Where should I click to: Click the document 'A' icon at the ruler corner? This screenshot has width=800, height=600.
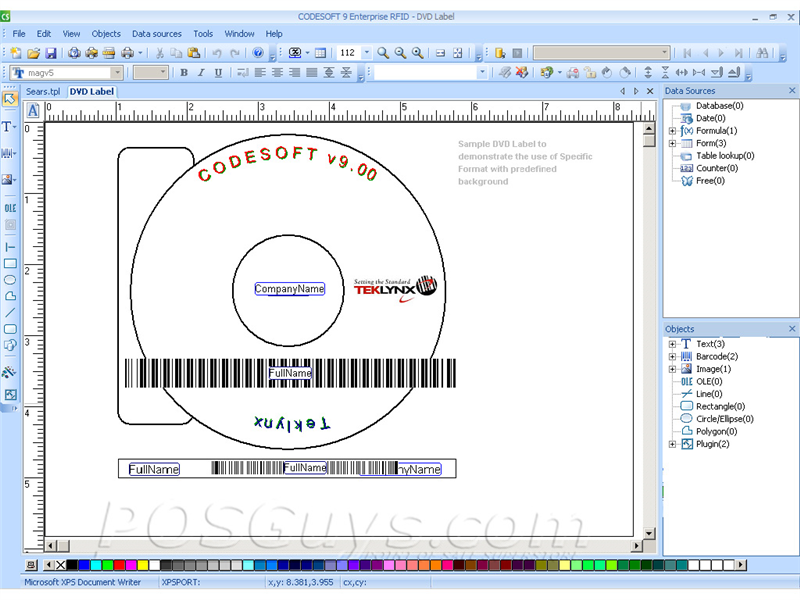pos(33,111)
